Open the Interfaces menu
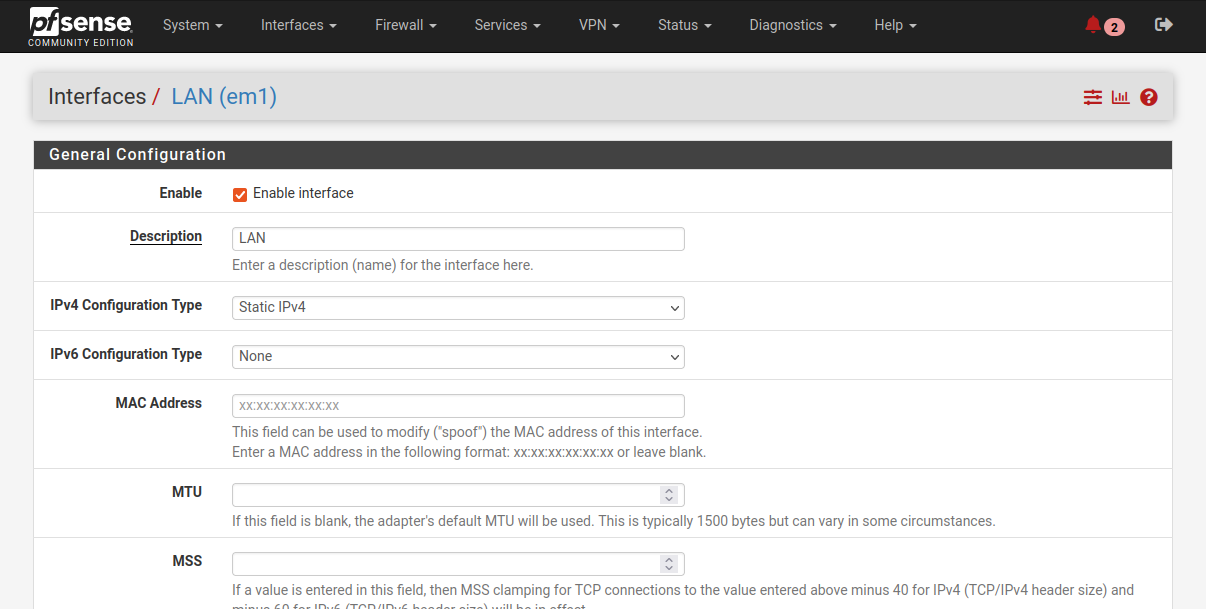 tap(298, 25)
